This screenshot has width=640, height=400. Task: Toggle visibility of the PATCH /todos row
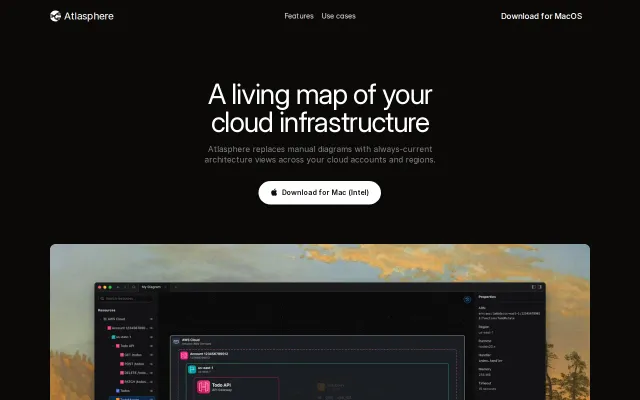[151, 382]
